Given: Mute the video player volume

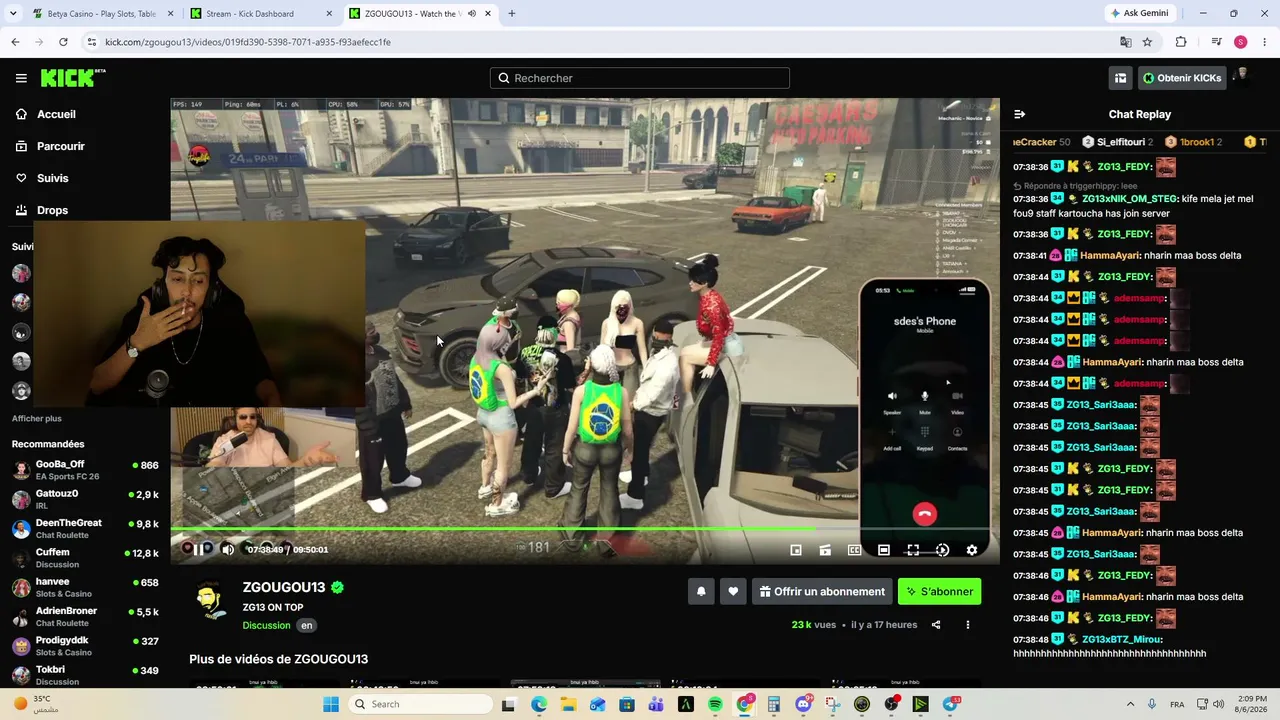Looking at the screenshot, I should pos(228,549).
